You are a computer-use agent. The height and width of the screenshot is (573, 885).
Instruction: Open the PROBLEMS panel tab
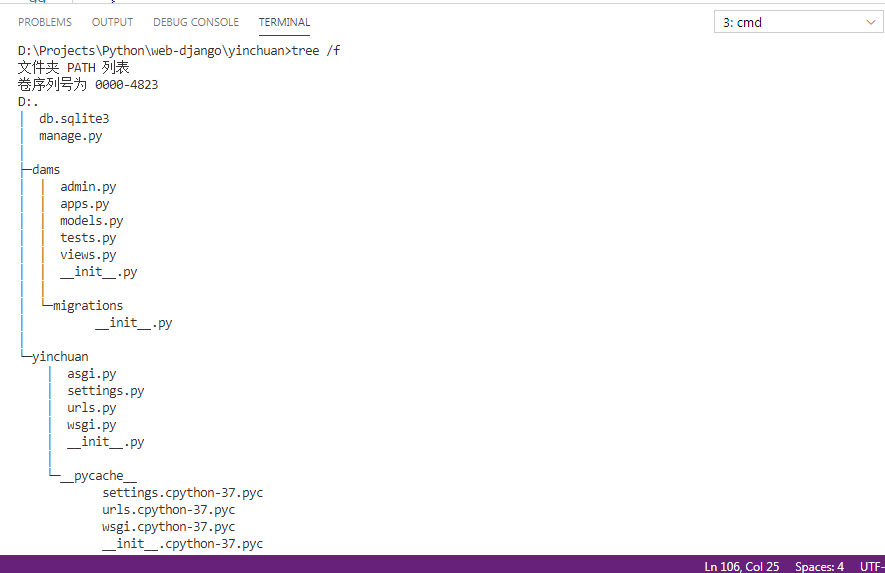point(45,22)
